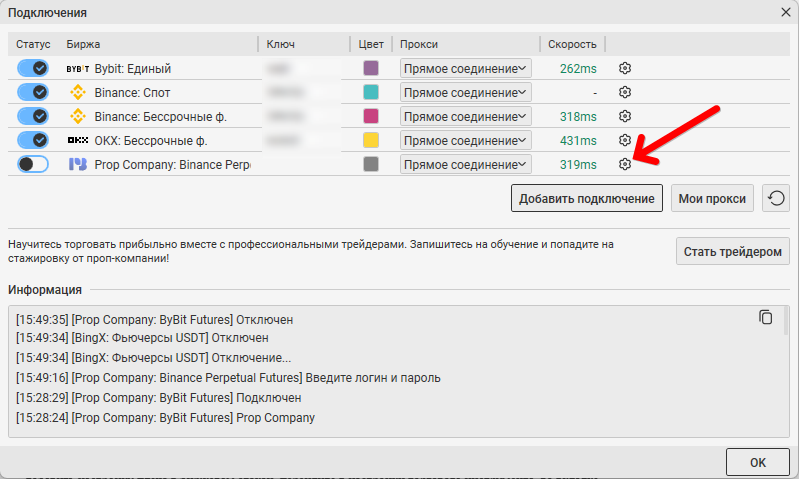This screenshot has width=799, height=479.
Task: Close the Подключения dialog
Action: (x=786, y=12)
